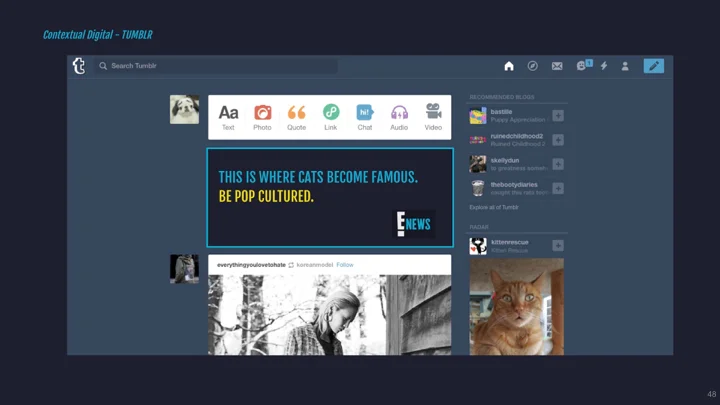This screenshot has height=405, width=720.
Task: Create a new Audio post
Action: click(x=399, y=118)
